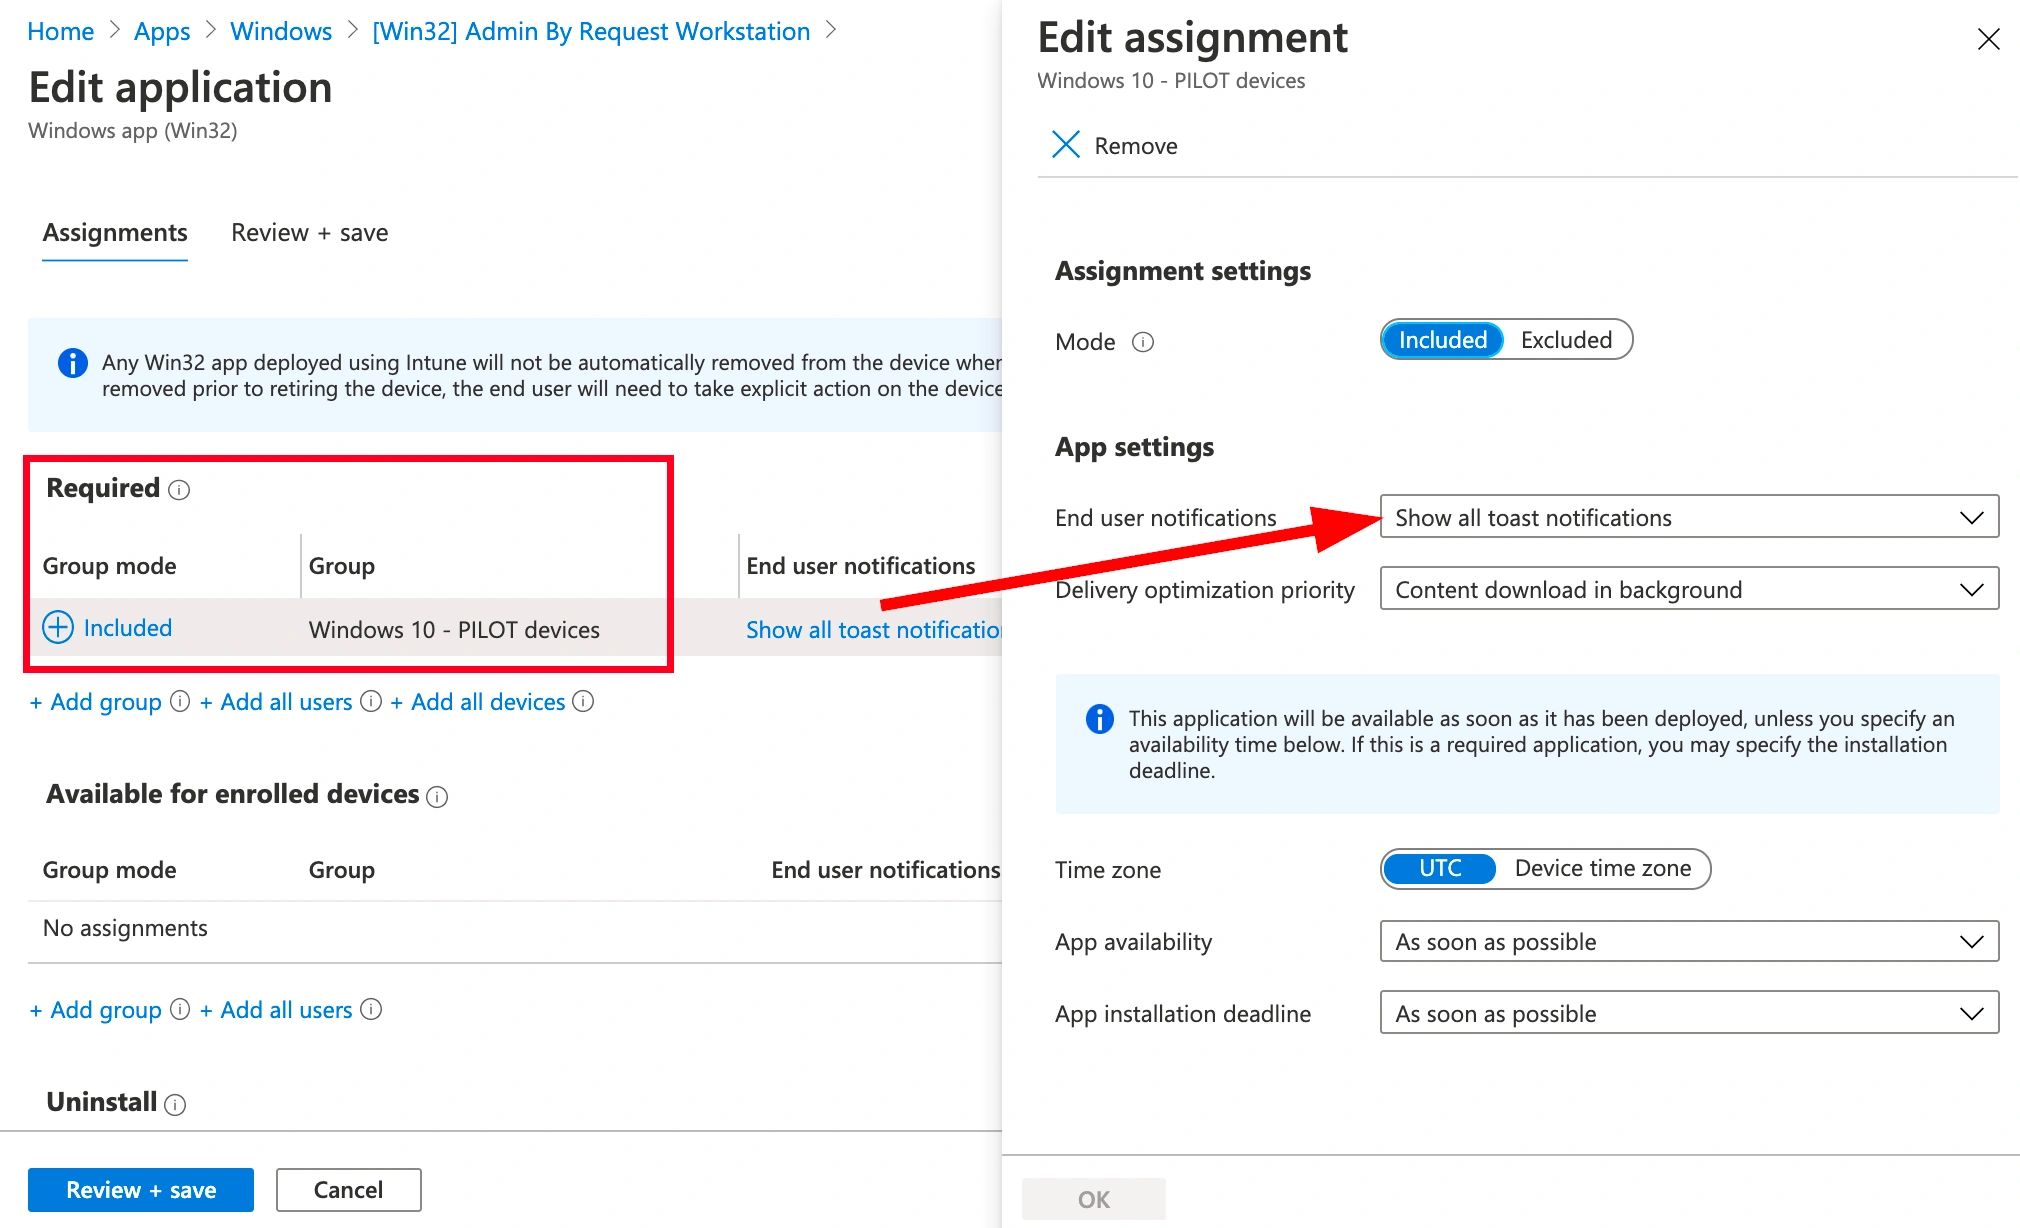Set Mode to Excluded
Image resolution: width=2020 pixels, height=1228 pixels.
tap(1565, 340)
